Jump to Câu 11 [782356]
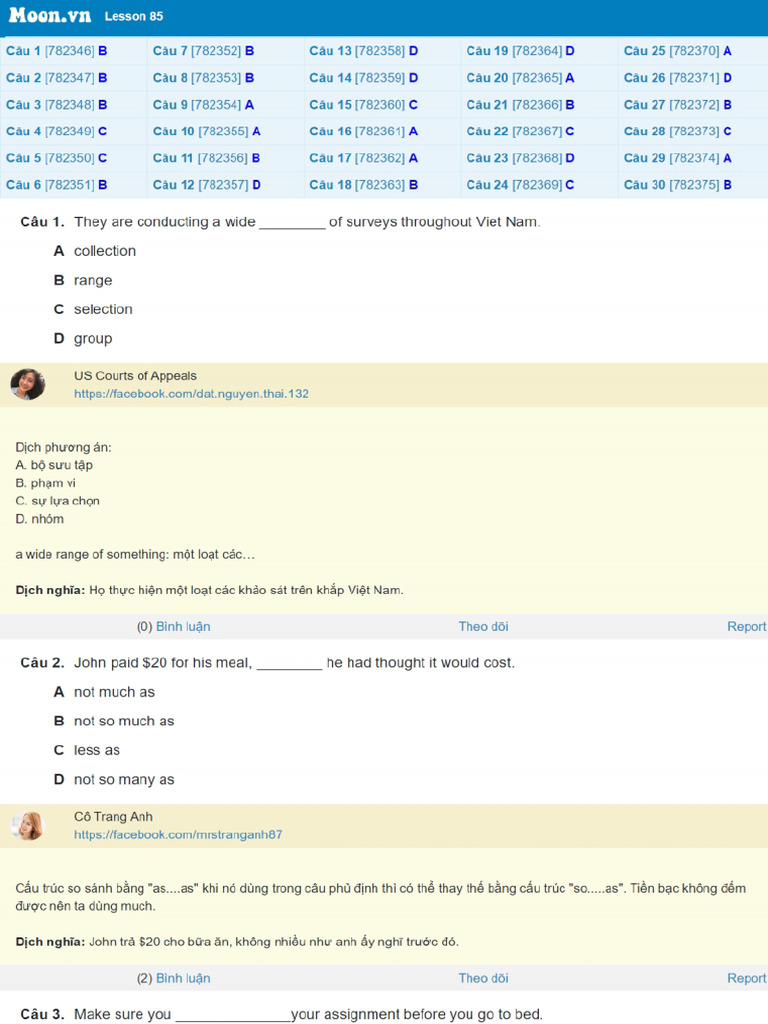The image size is (768, 1024). [206, 158]
